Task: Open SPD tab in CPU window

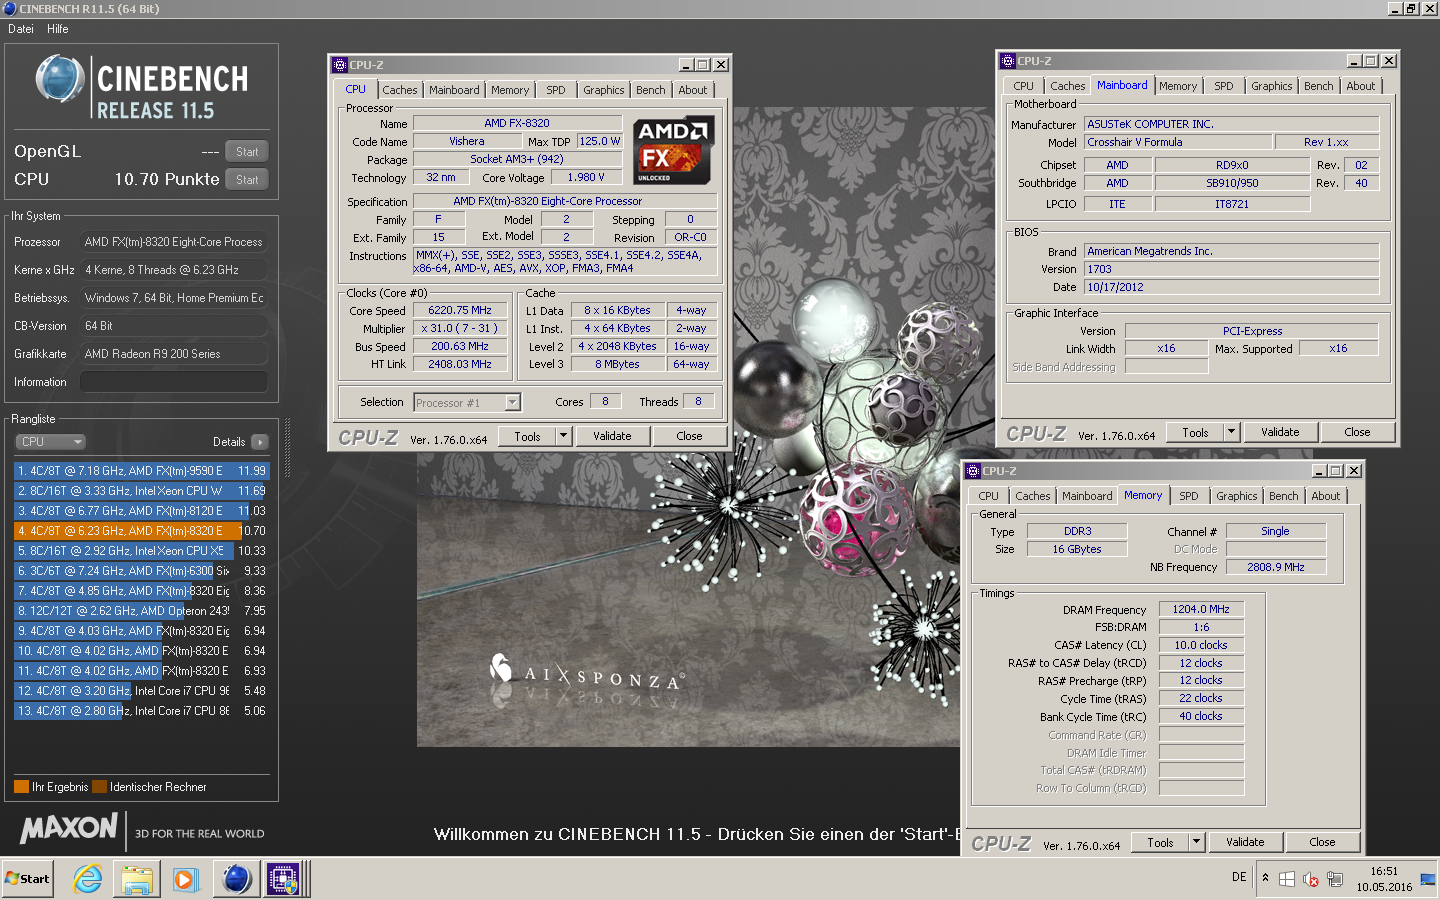Action: click(x=556, y=90)
